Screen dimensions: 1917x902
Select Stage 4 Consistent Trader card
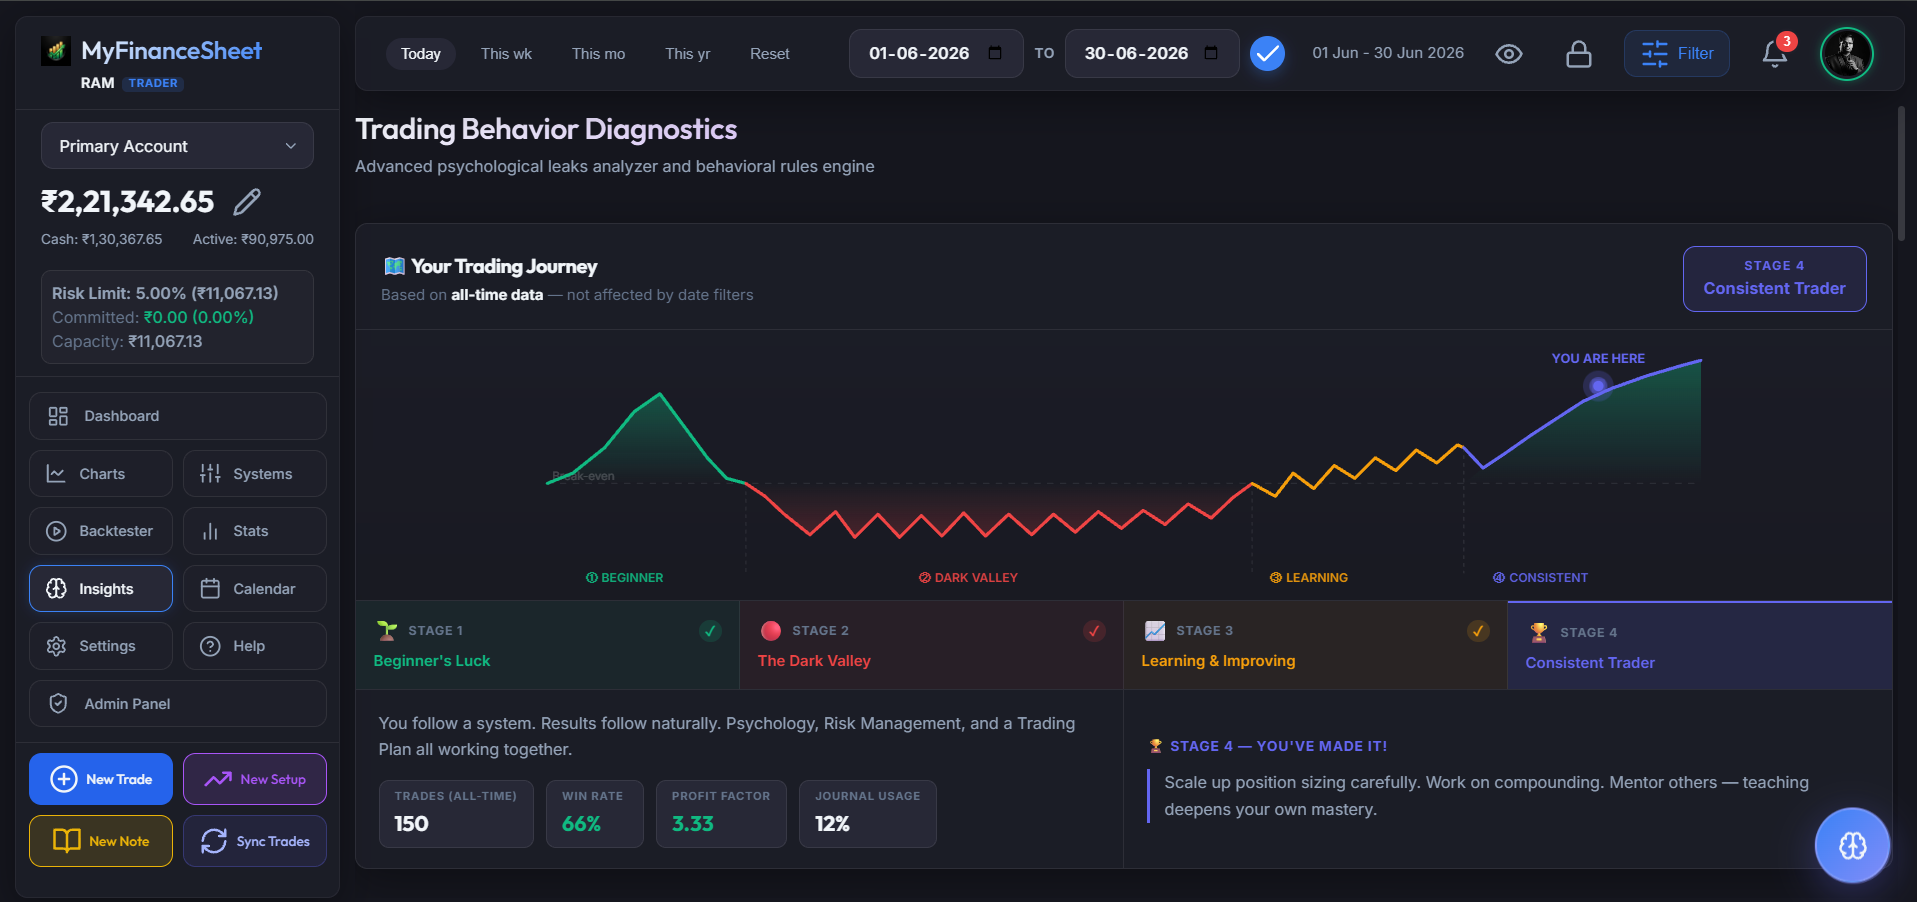(1699, 646)
